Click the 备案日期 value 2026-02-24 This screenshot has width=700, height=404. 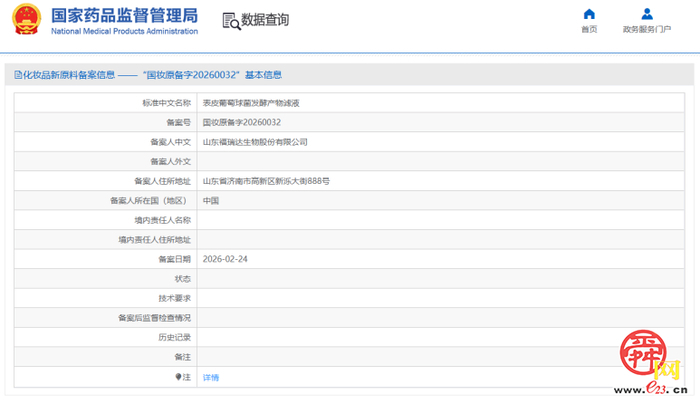point(225,259)
